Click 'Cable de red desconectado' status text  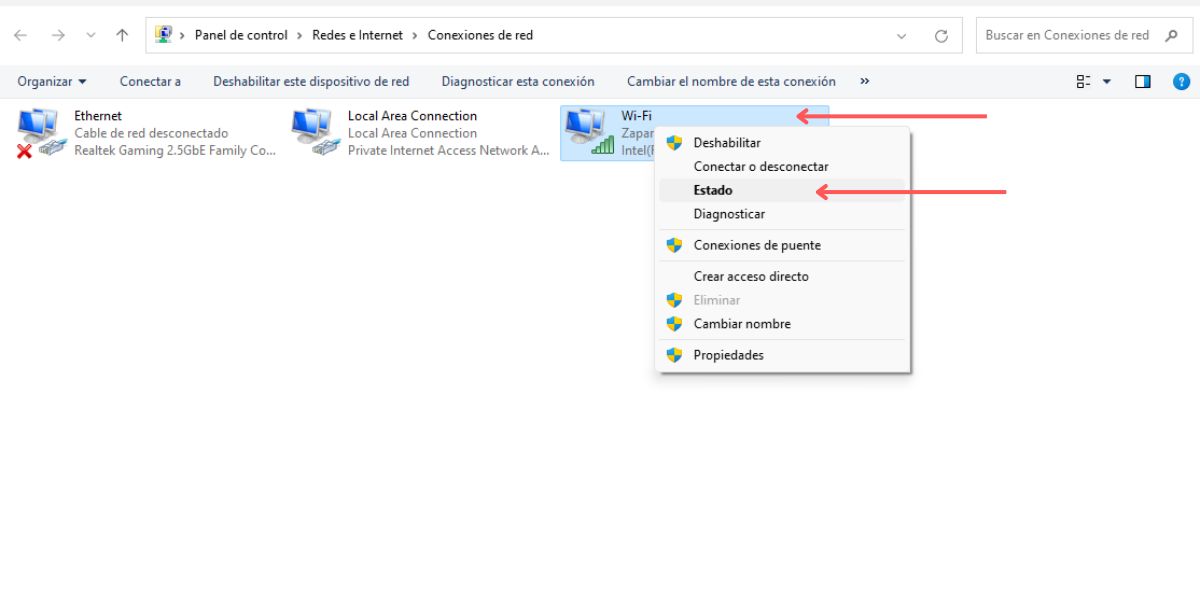pyautogui.click(x=151, y=133)
